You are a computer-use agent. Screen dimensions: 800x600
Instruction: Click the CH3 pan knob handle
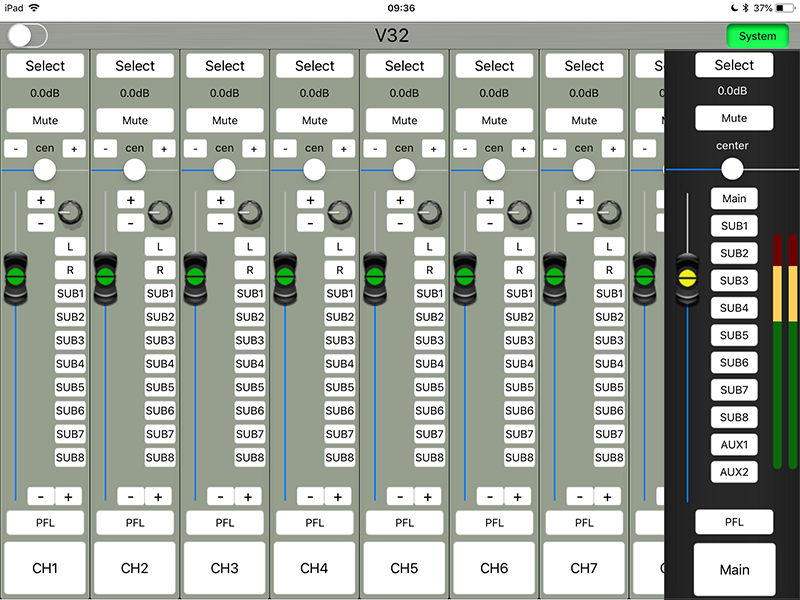(x=224, y=169)
